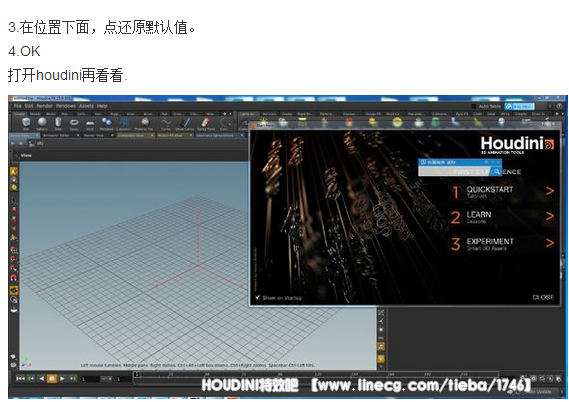Select the Circle shelf tool
Image resolution: width=569 pixels, height=402 pixels.
224,123
